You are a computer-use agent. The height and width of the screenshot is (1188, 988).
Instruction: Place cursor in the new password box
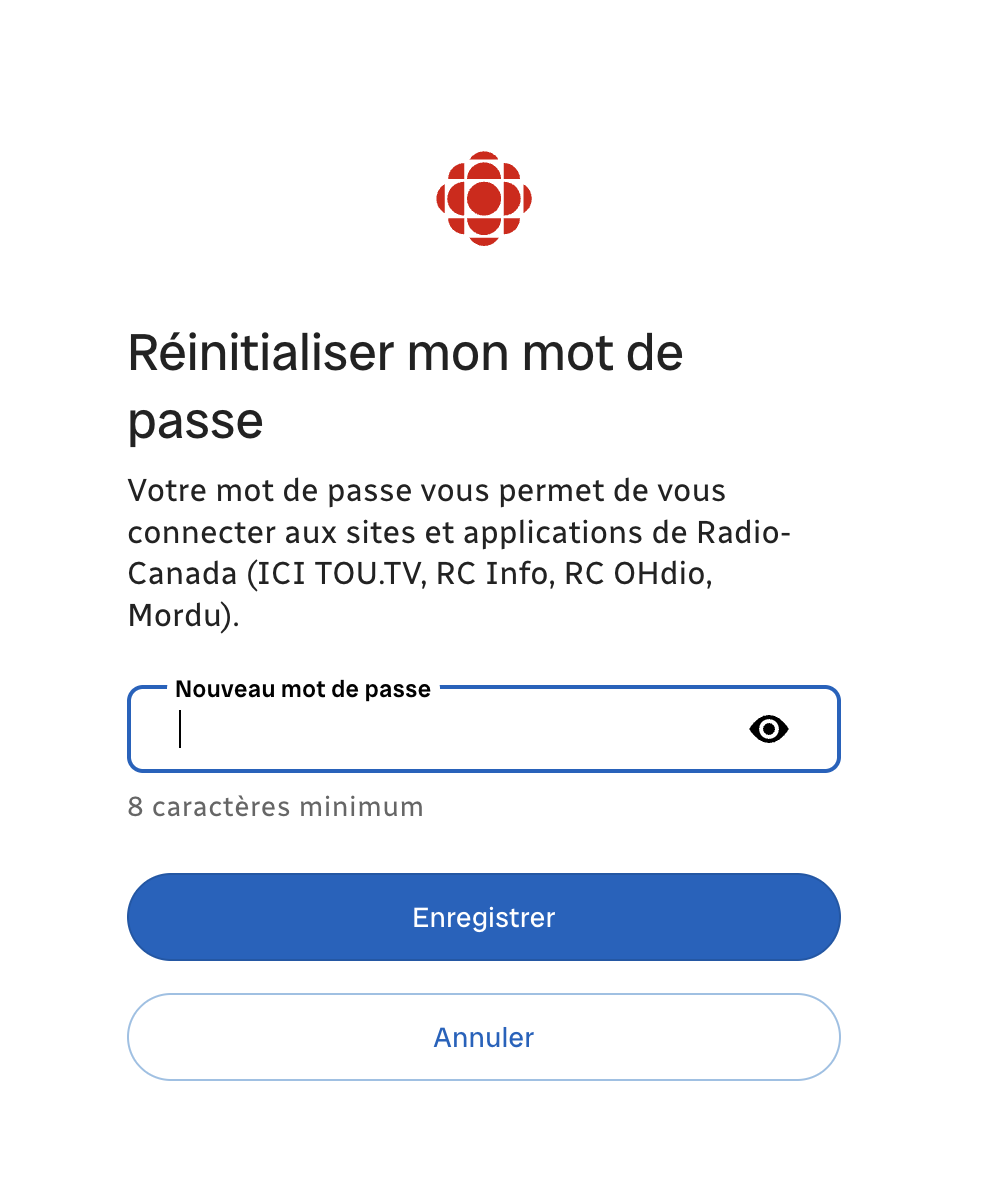(x=483, y=729)
